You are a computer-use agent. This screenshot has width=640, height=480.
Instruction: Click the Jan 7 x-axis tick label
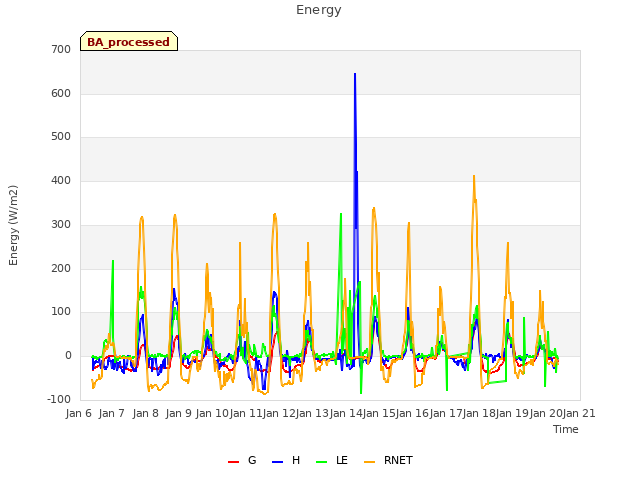pos(112,413)
